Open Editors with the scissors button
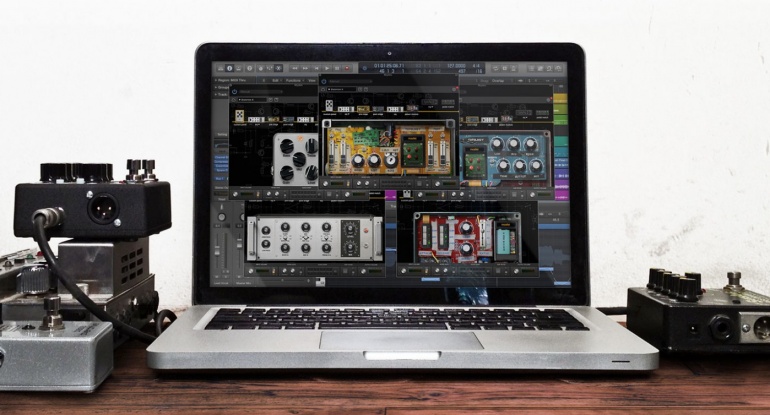This screenshot has height=415, width=770. point(278,68)
